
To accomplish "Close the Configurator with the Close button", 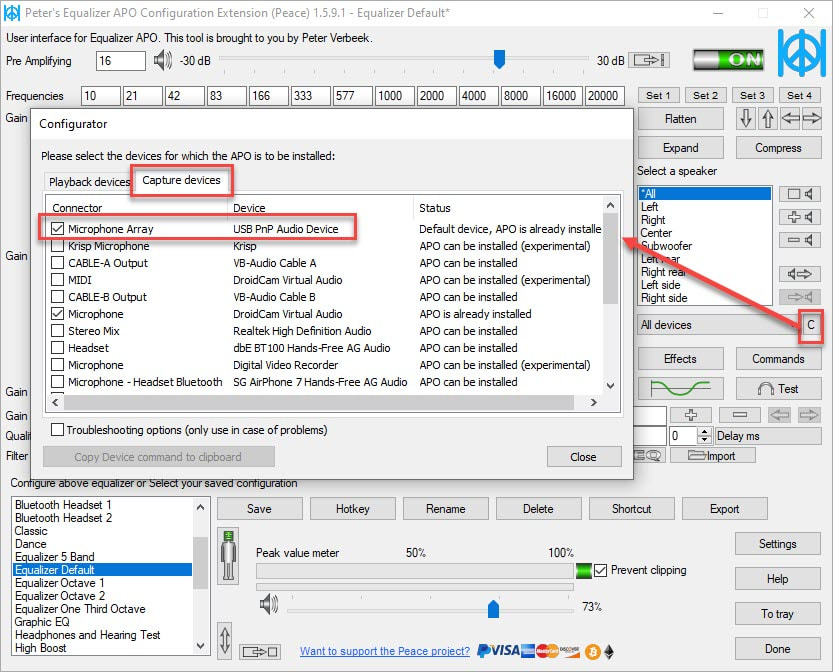I will coord(584,457).
